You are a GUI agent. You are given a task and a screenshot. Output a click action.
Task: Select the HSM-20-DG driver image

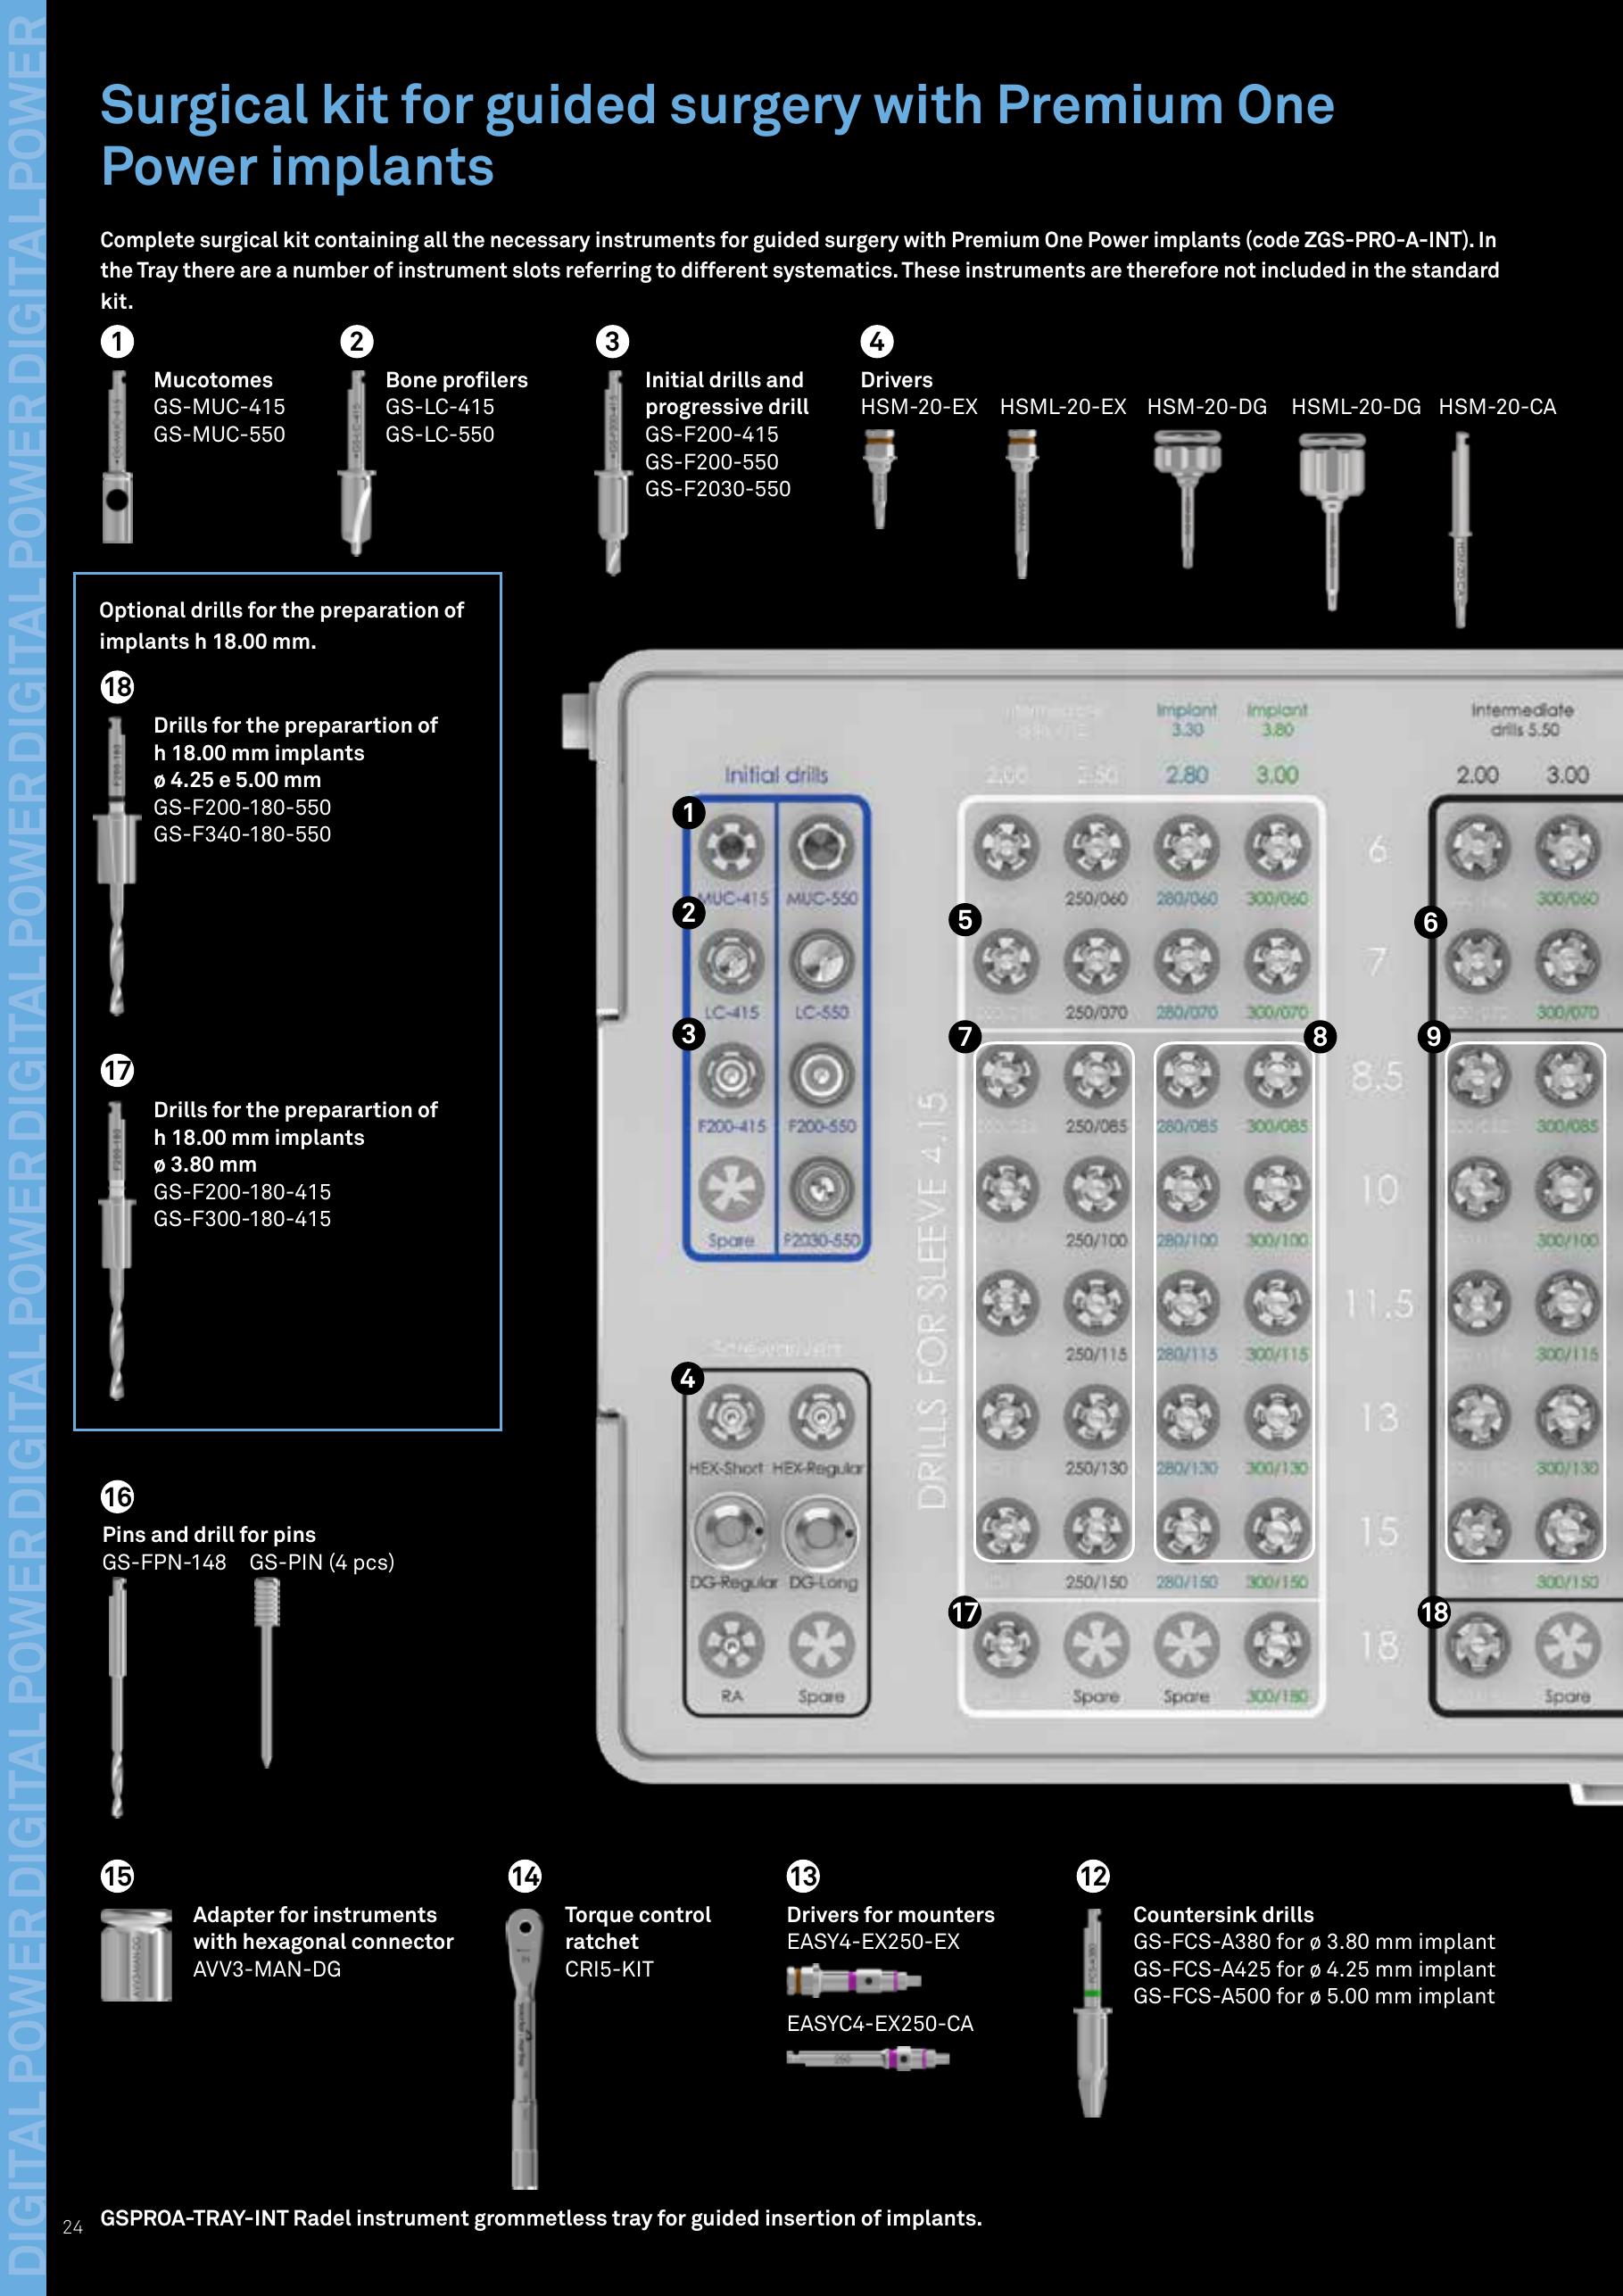(1187, 498)
